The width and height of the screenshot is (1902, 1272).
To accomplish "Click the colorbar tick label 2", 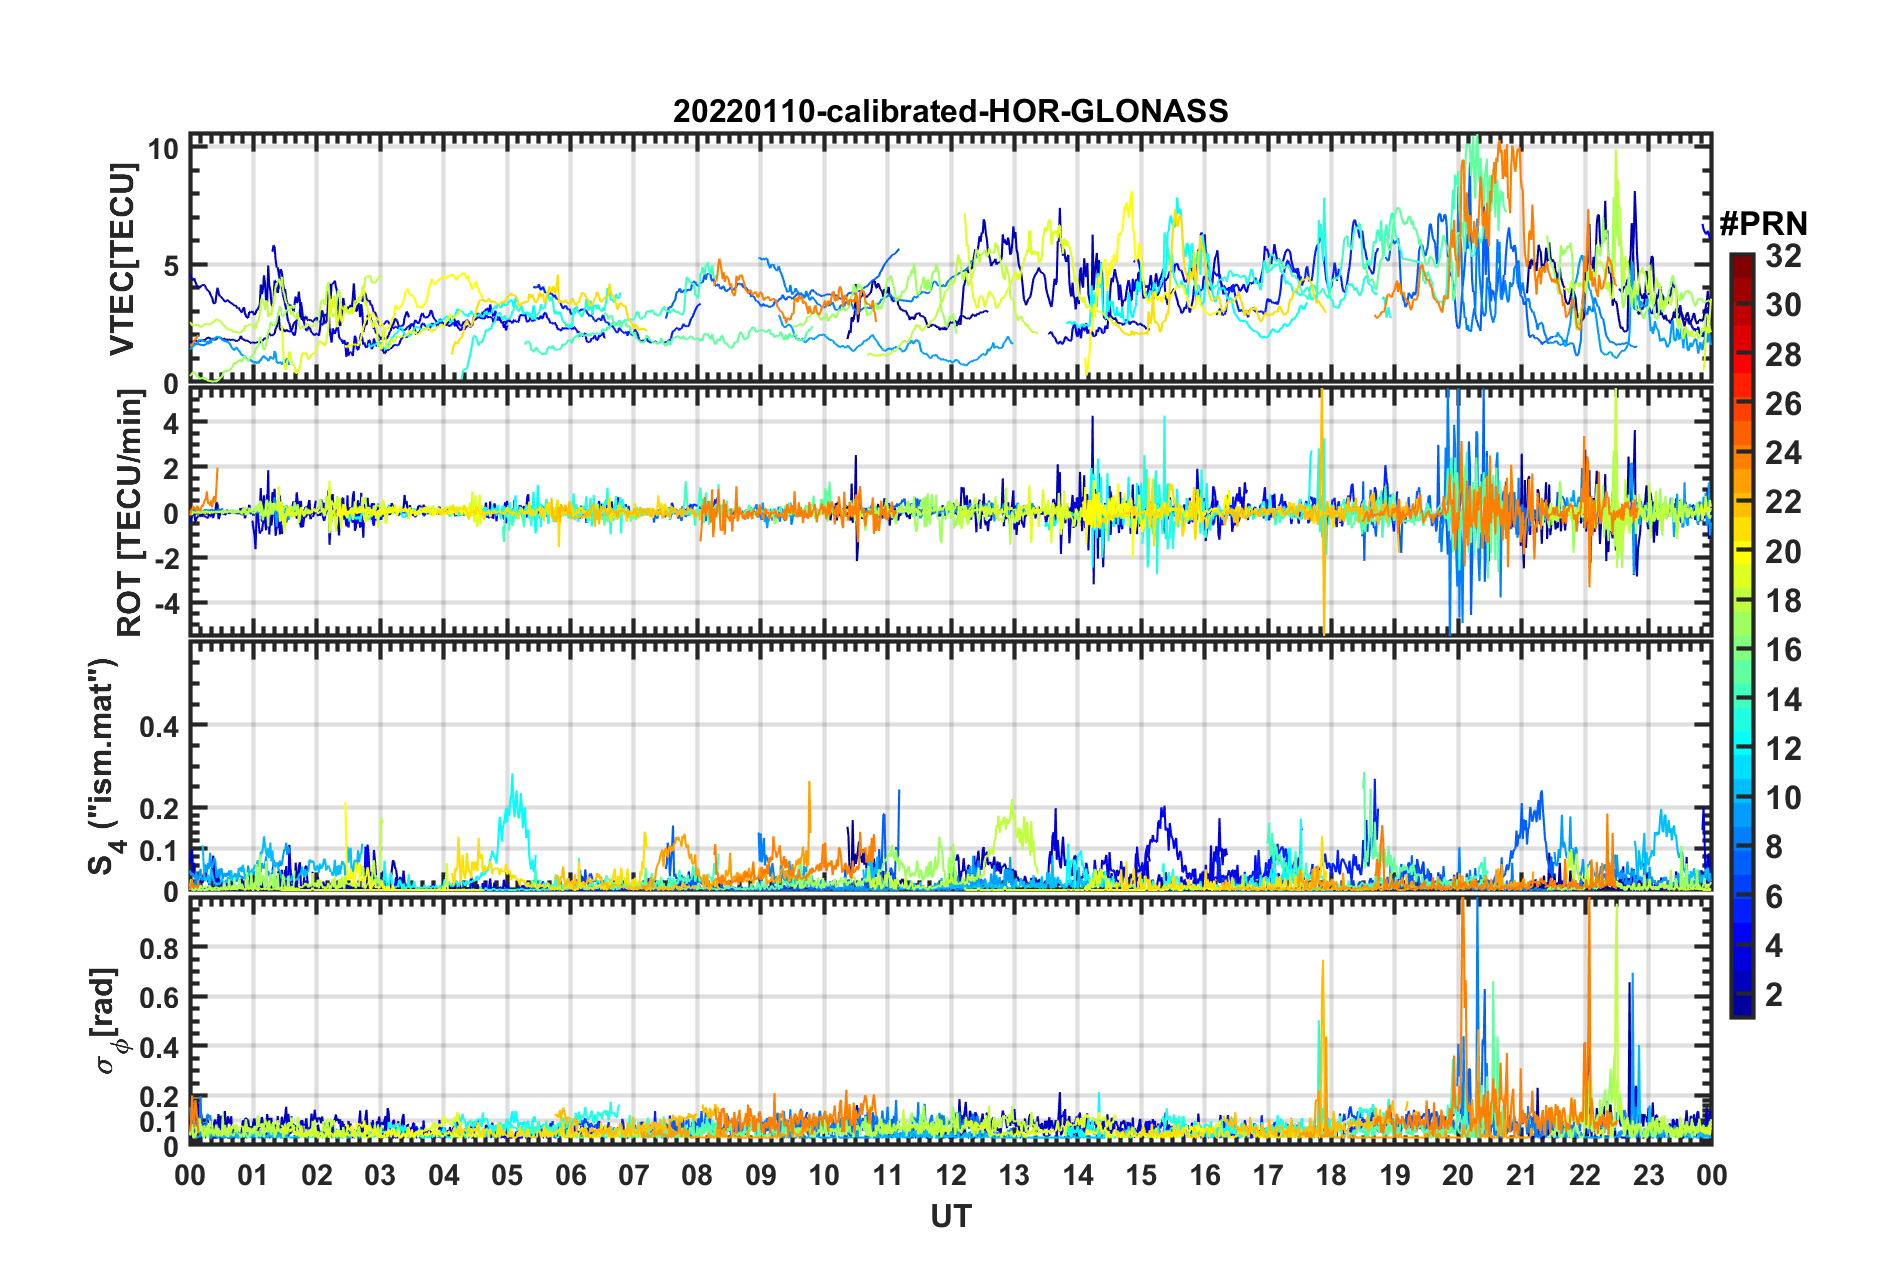I will (1774, 995).
